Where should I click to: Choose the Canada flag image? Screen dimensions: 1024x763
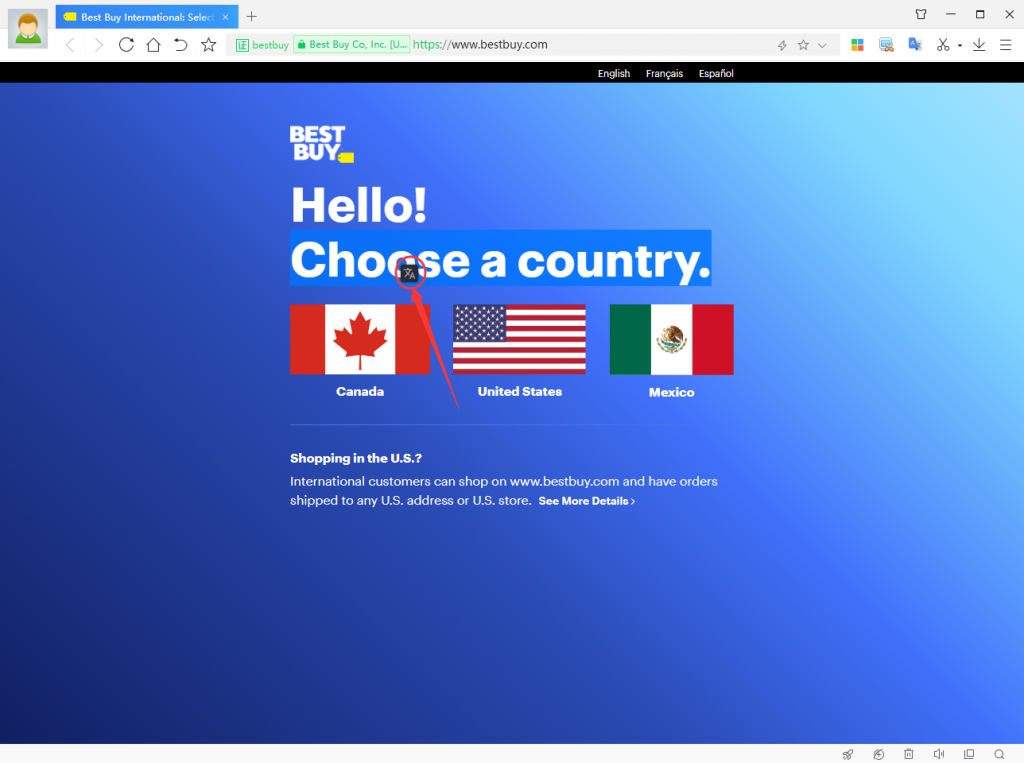pyautogui.click(x=360, y=339)
